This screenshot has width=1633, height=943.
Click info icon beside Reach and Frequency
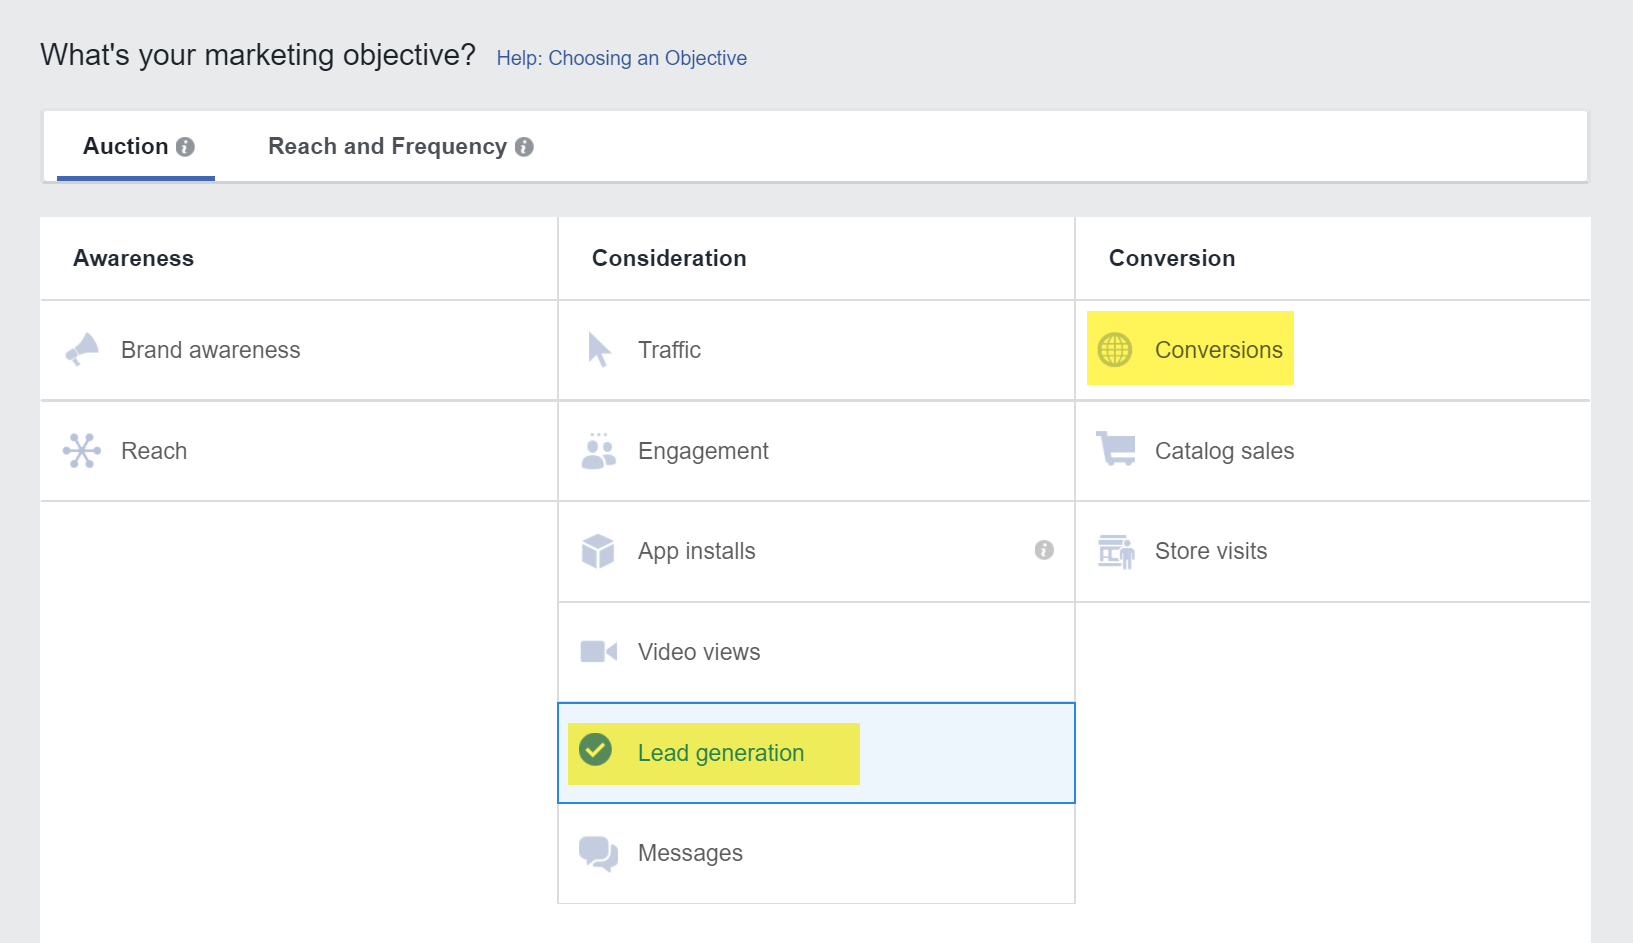click(524, 147)
